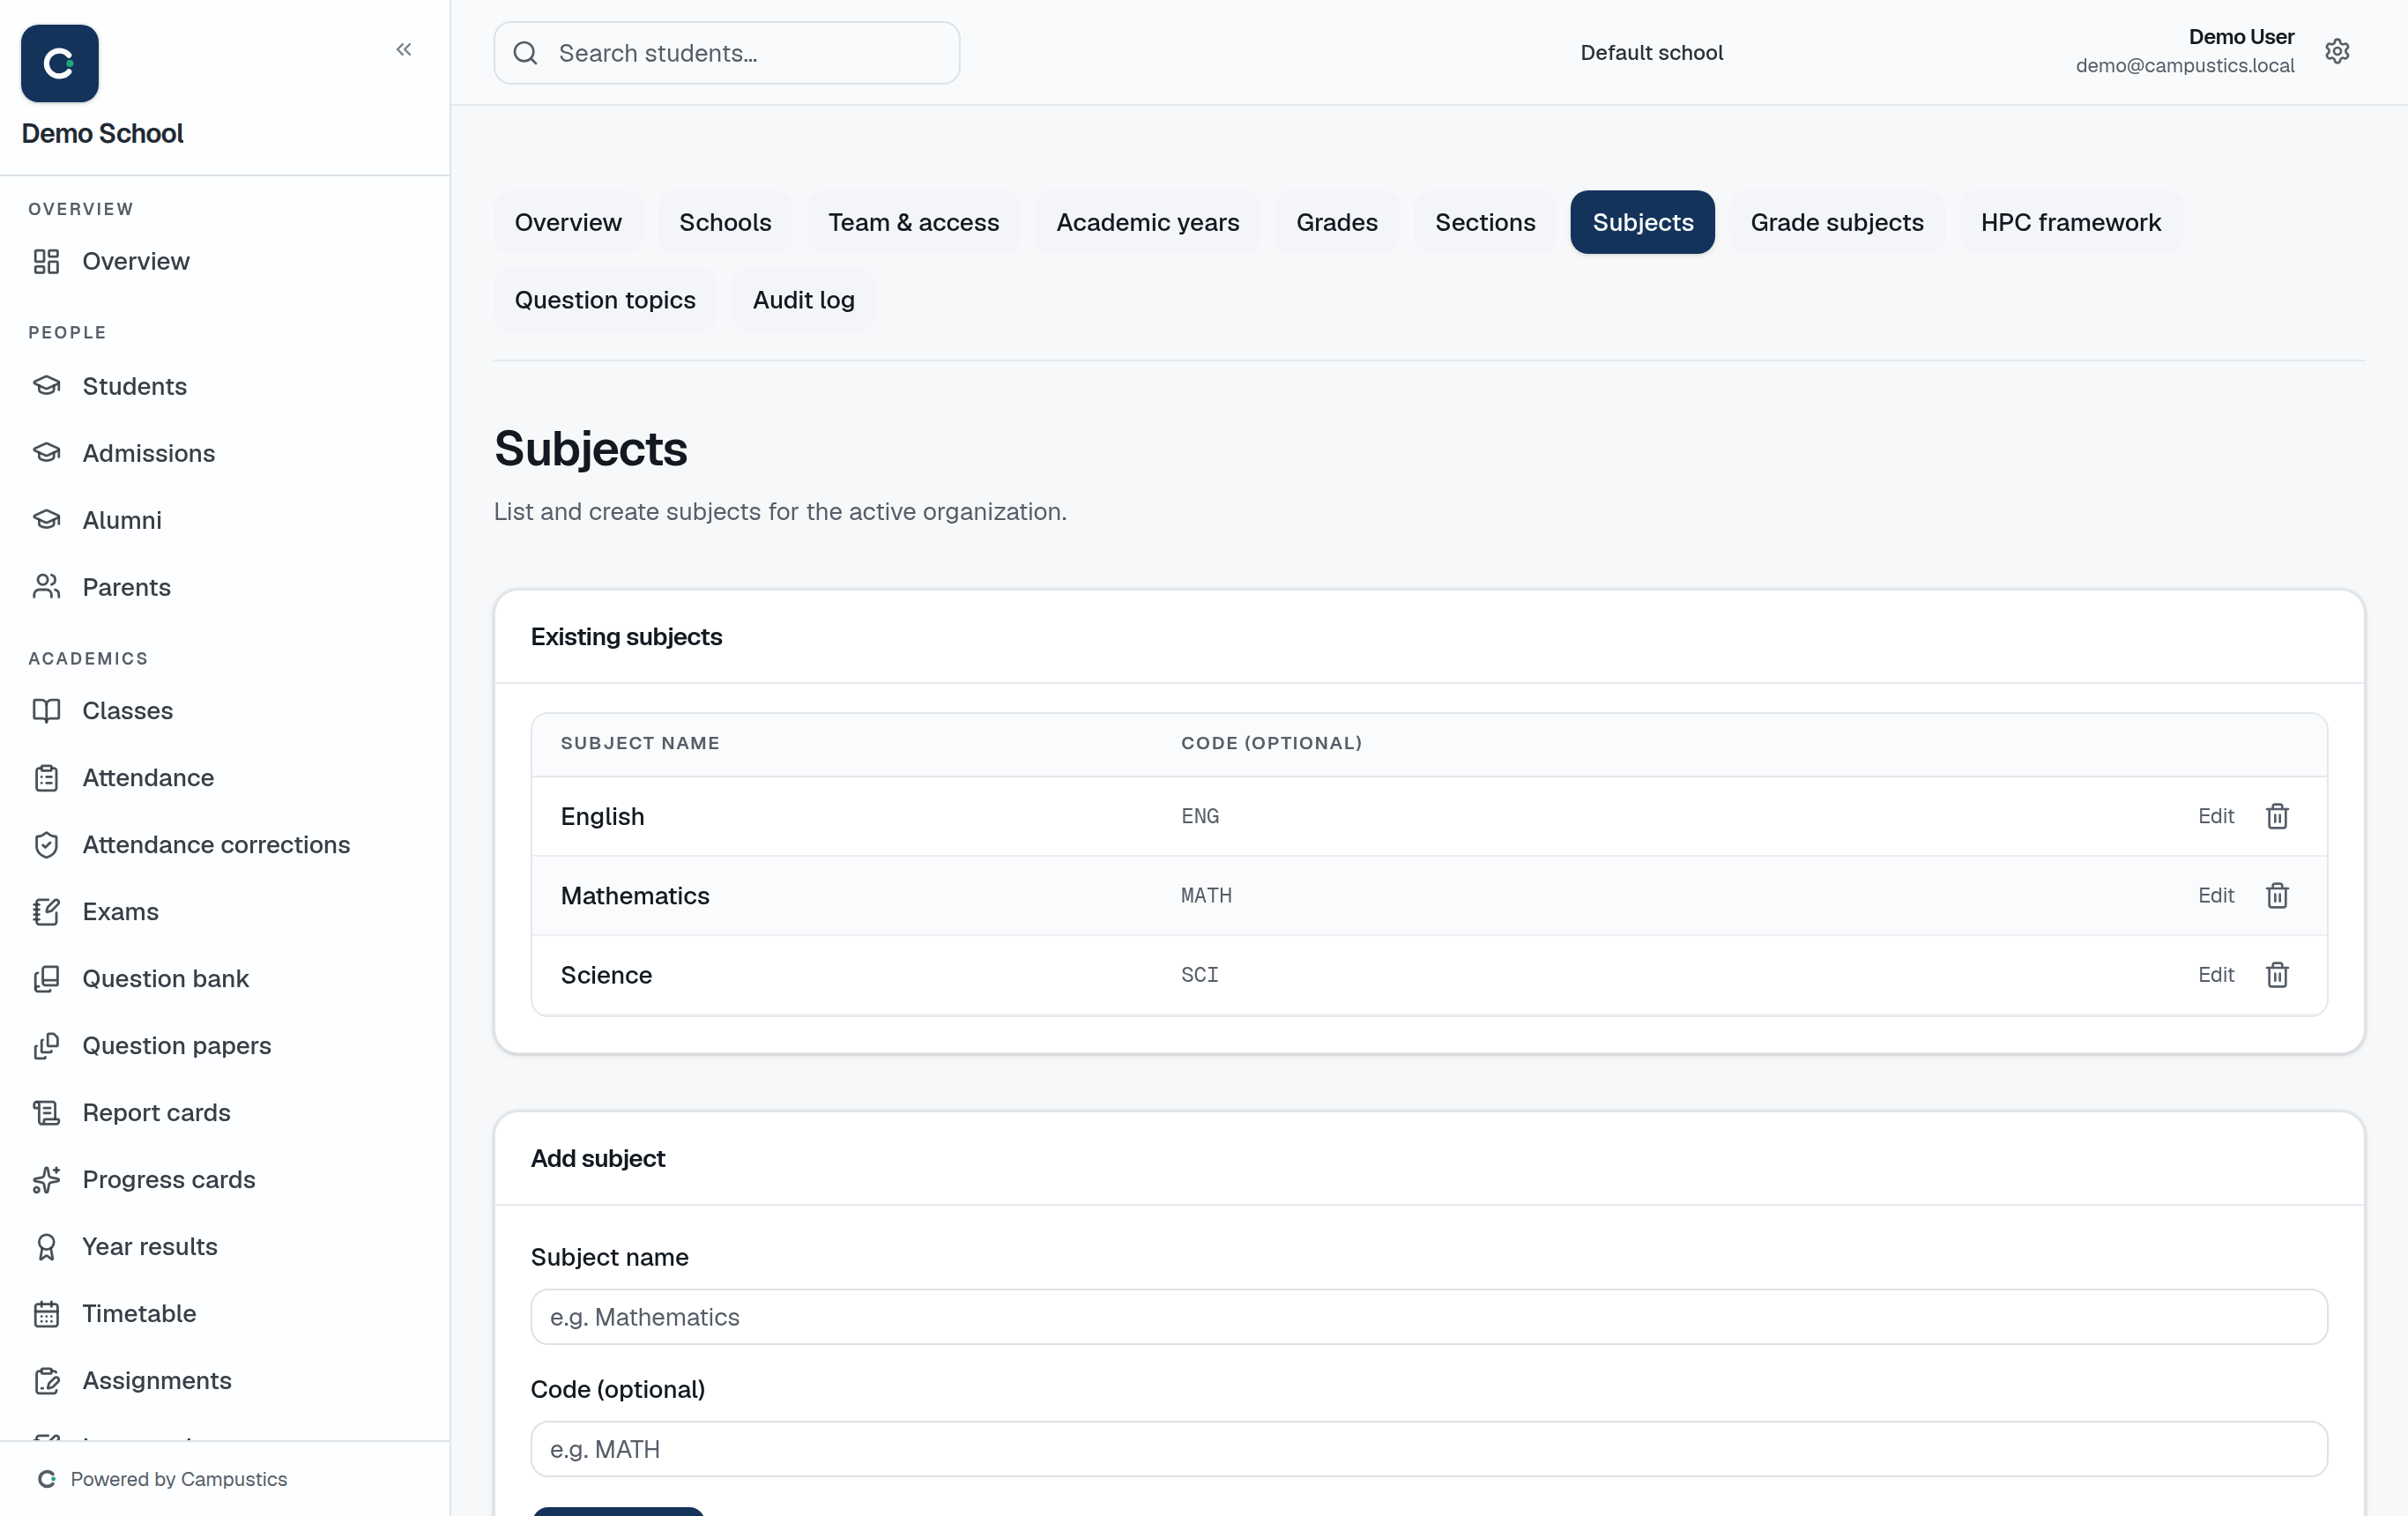Delete the English subject
The image size is (2408, 1516).
coord(2277,816)
